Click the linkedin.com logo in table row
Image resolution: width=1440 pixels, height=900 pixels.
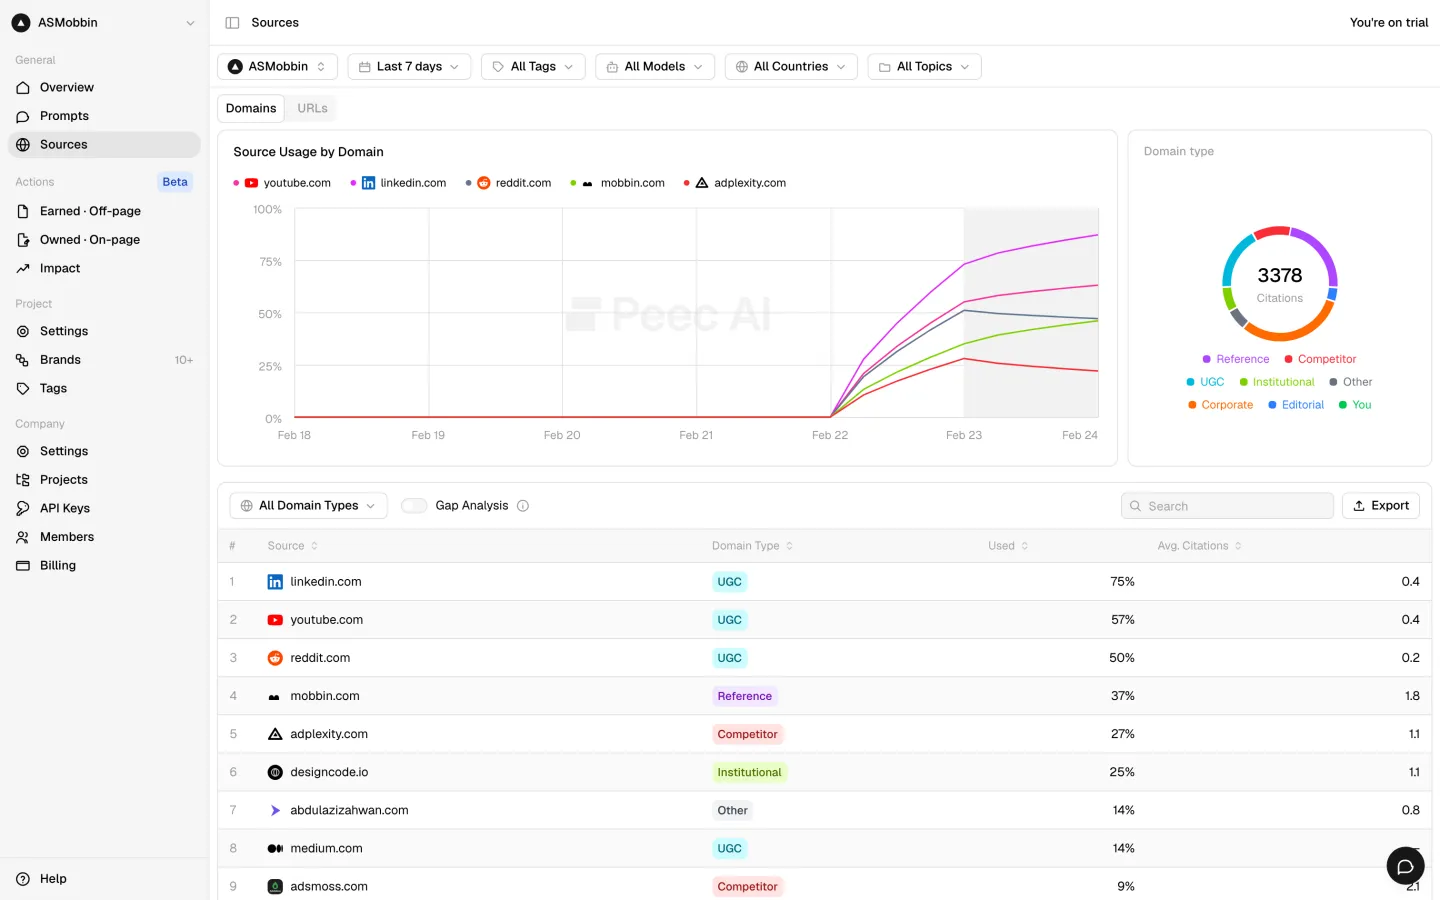(275, 582)
